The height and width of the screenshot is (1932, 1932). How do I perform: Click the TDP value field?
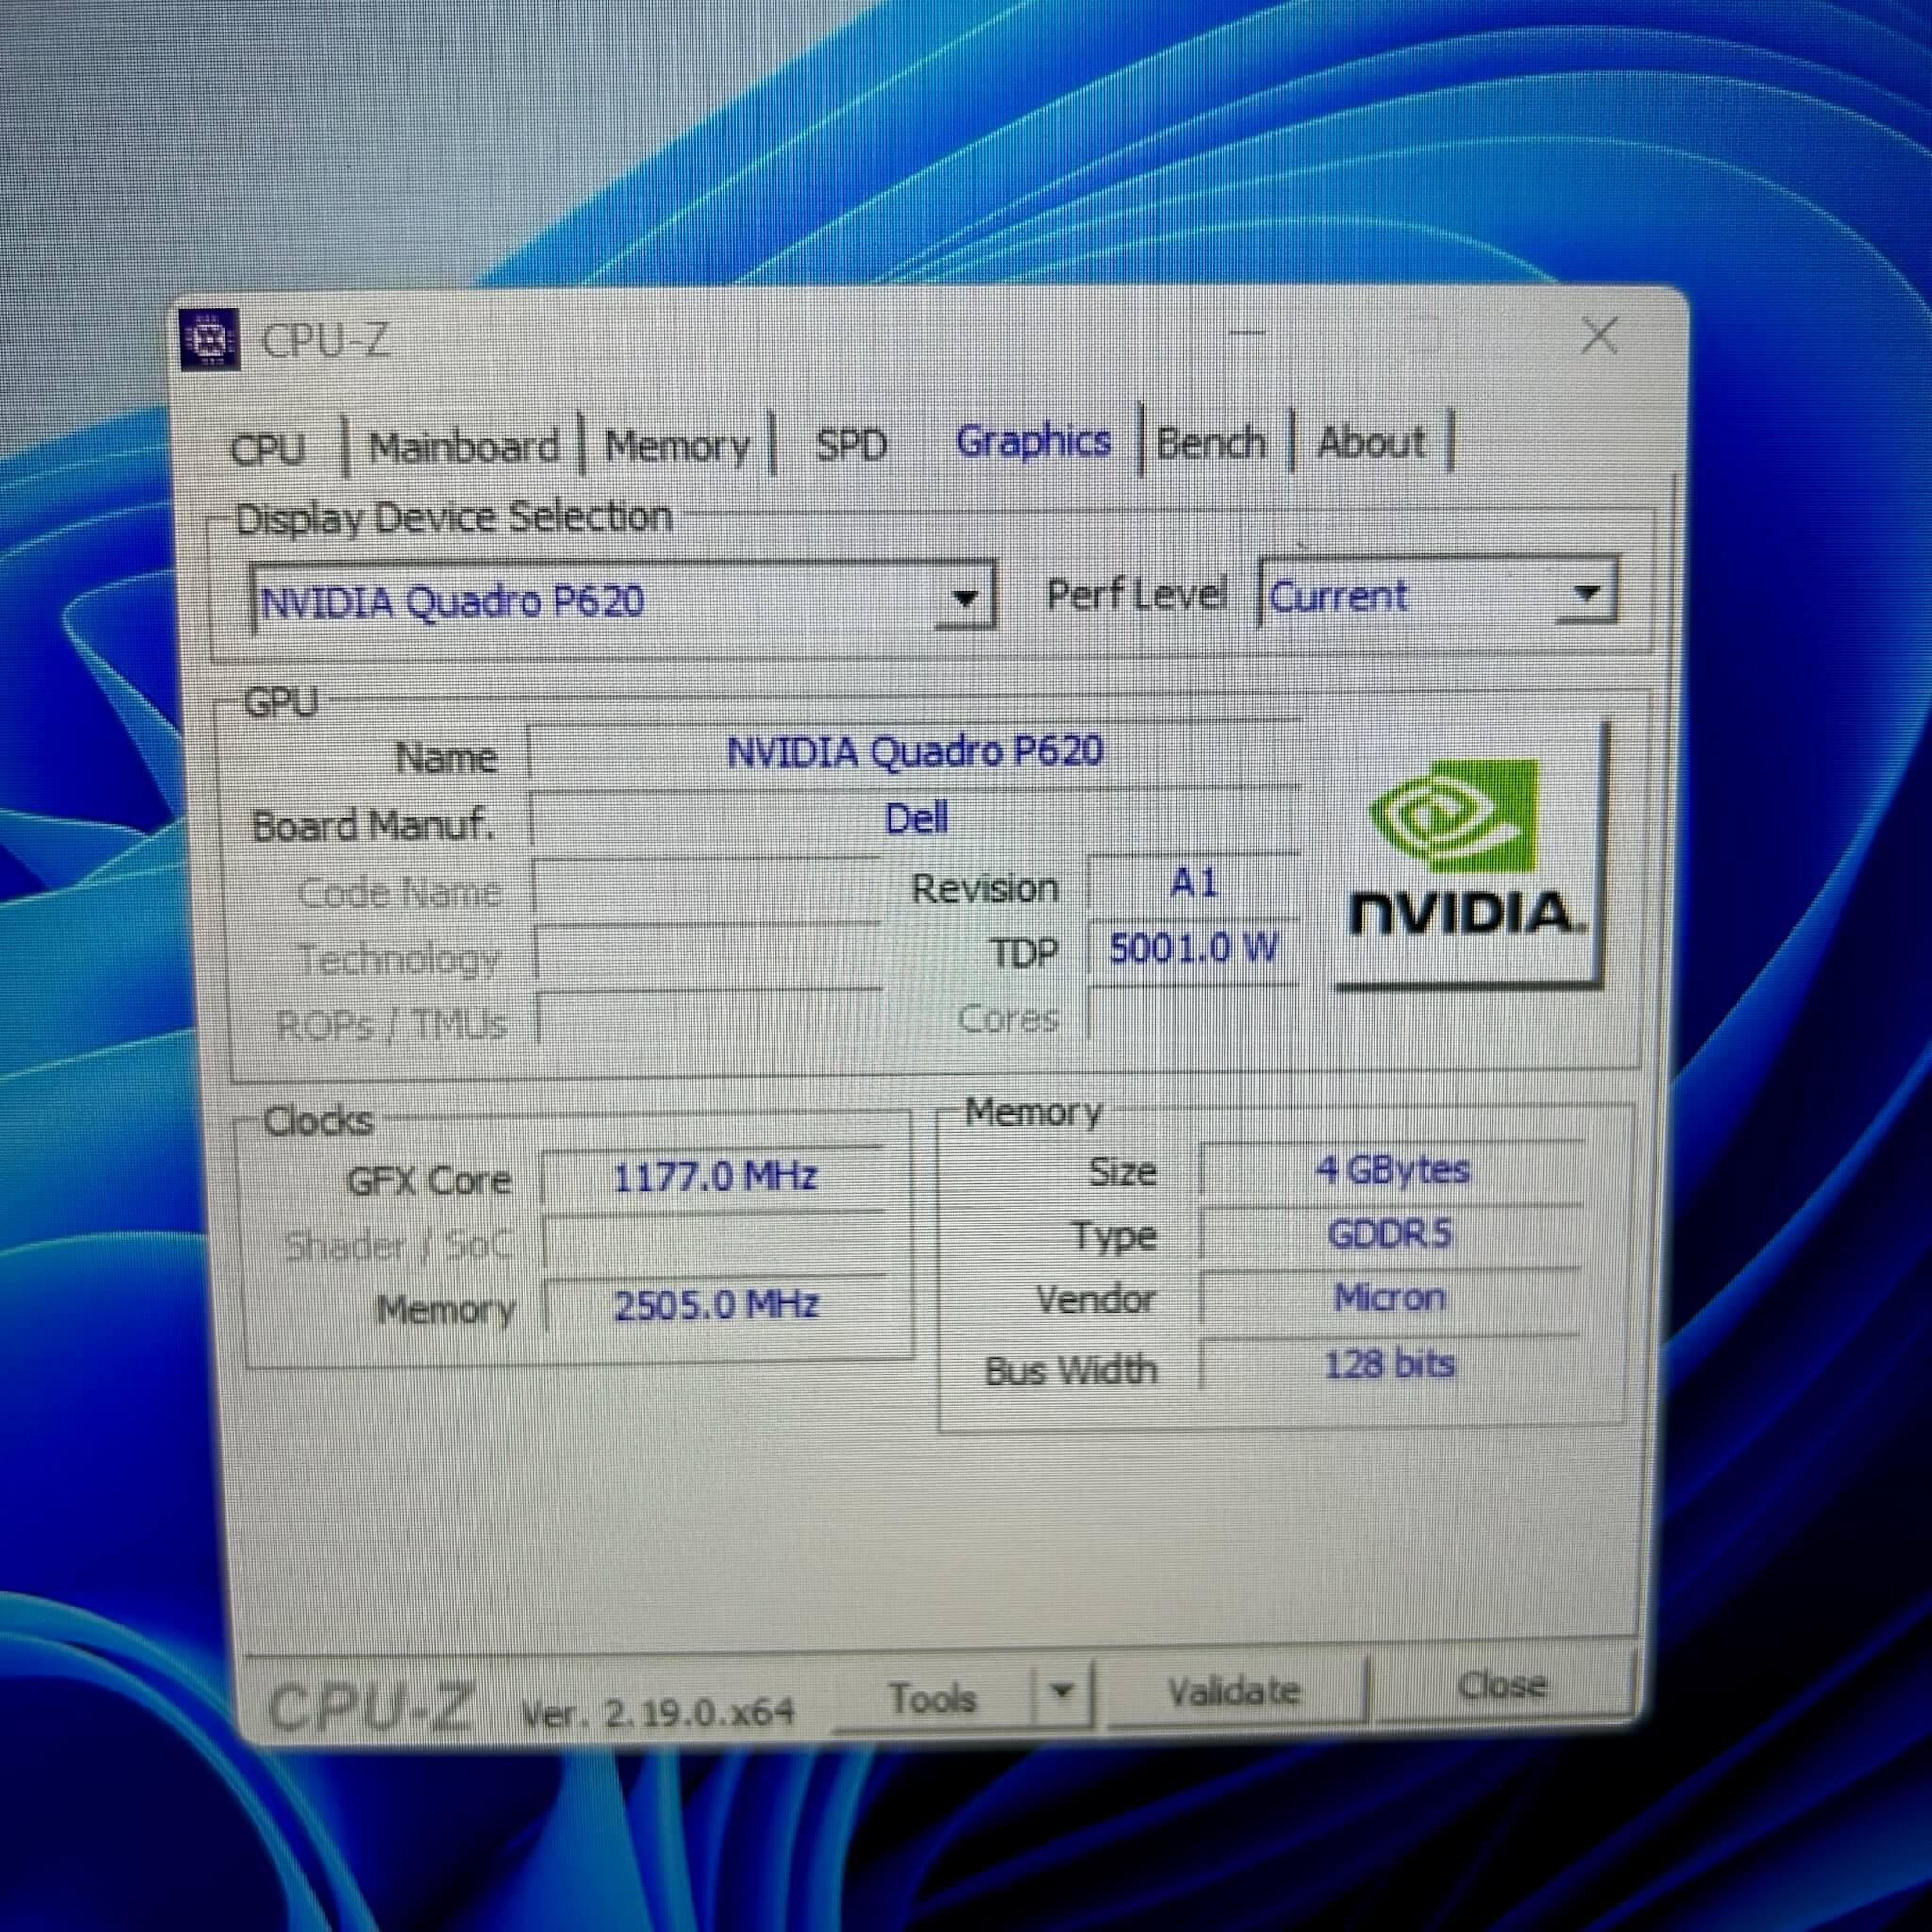click(1193, 947)
